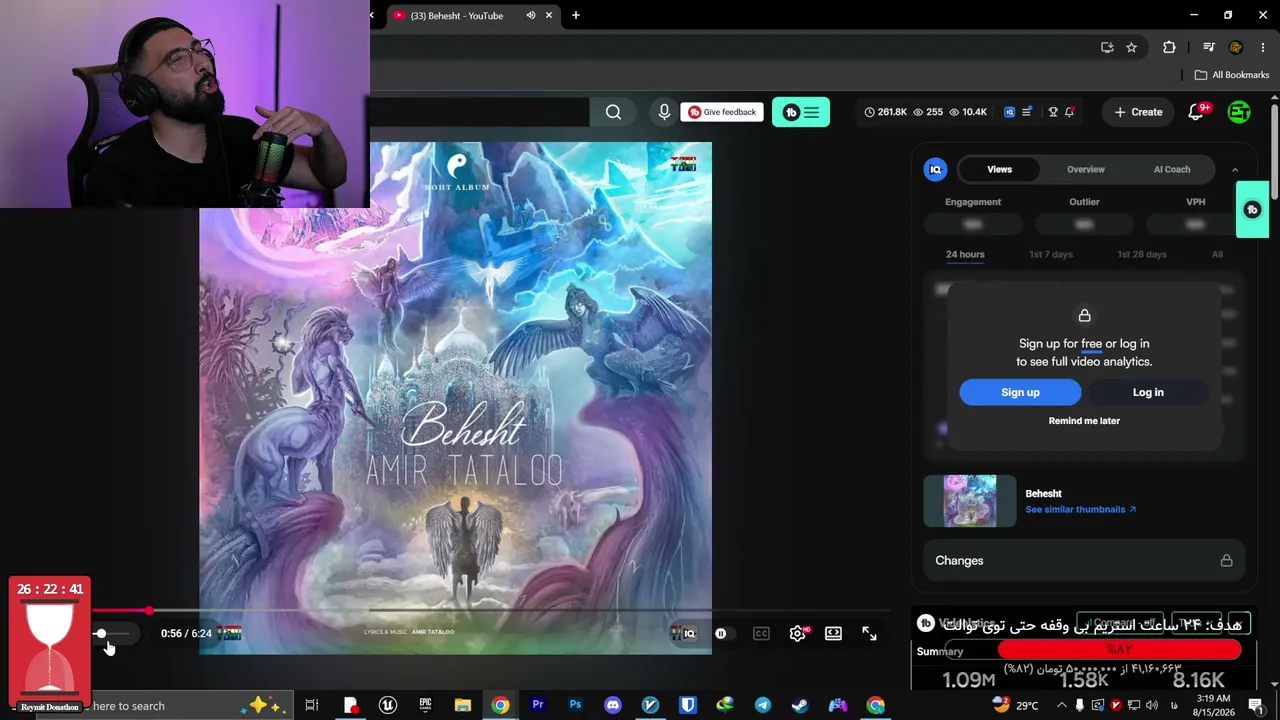
Task: Open Discord from the taskbar
Action: 612,705
